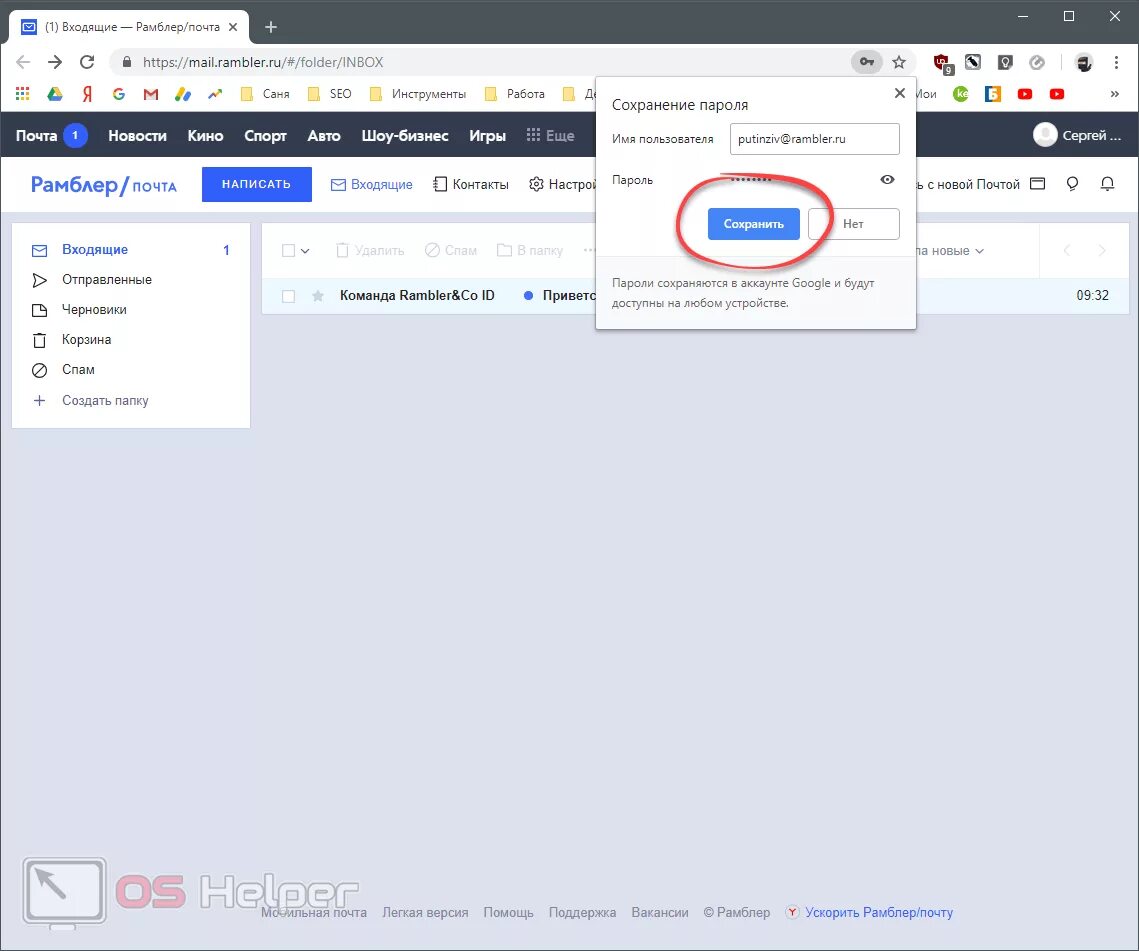The height and width of the screenshot is (951, 1139).
Task: Open the analytics chart bookmark icon
Action: coord(215,94)
